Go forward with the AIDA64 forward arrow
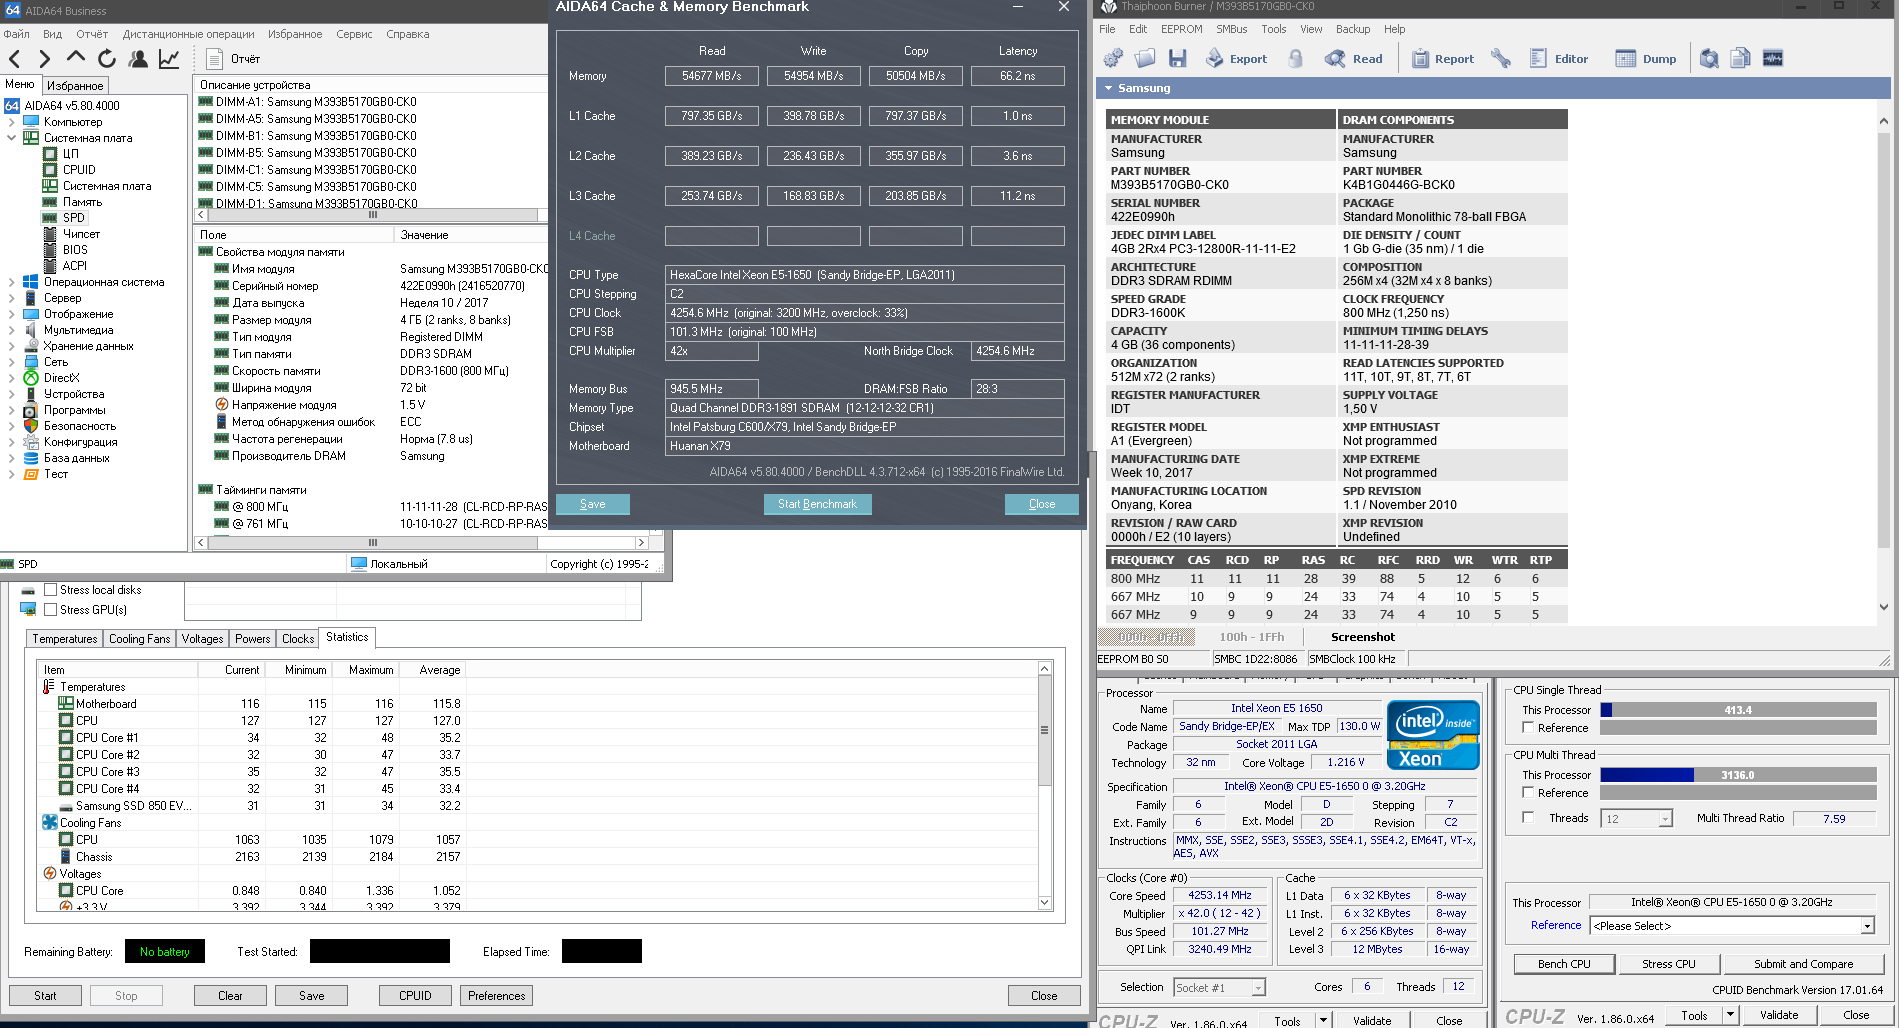 pos(44,59)
